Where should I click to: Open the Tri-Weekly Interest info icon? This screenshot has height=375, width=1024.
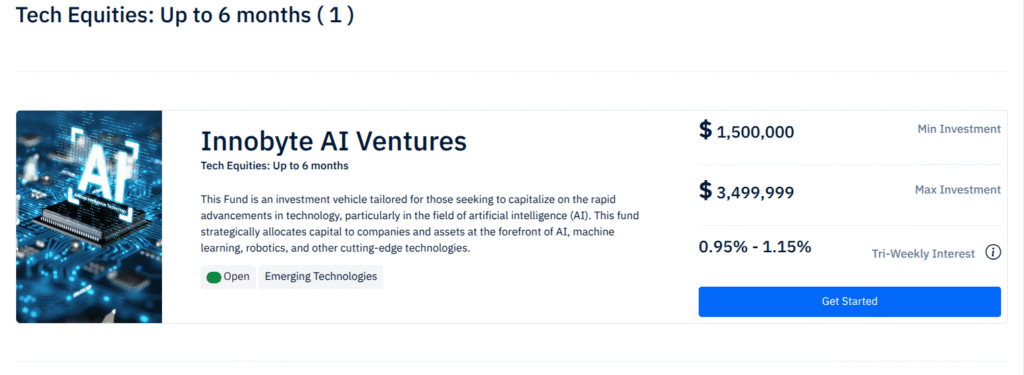(993, 252)
